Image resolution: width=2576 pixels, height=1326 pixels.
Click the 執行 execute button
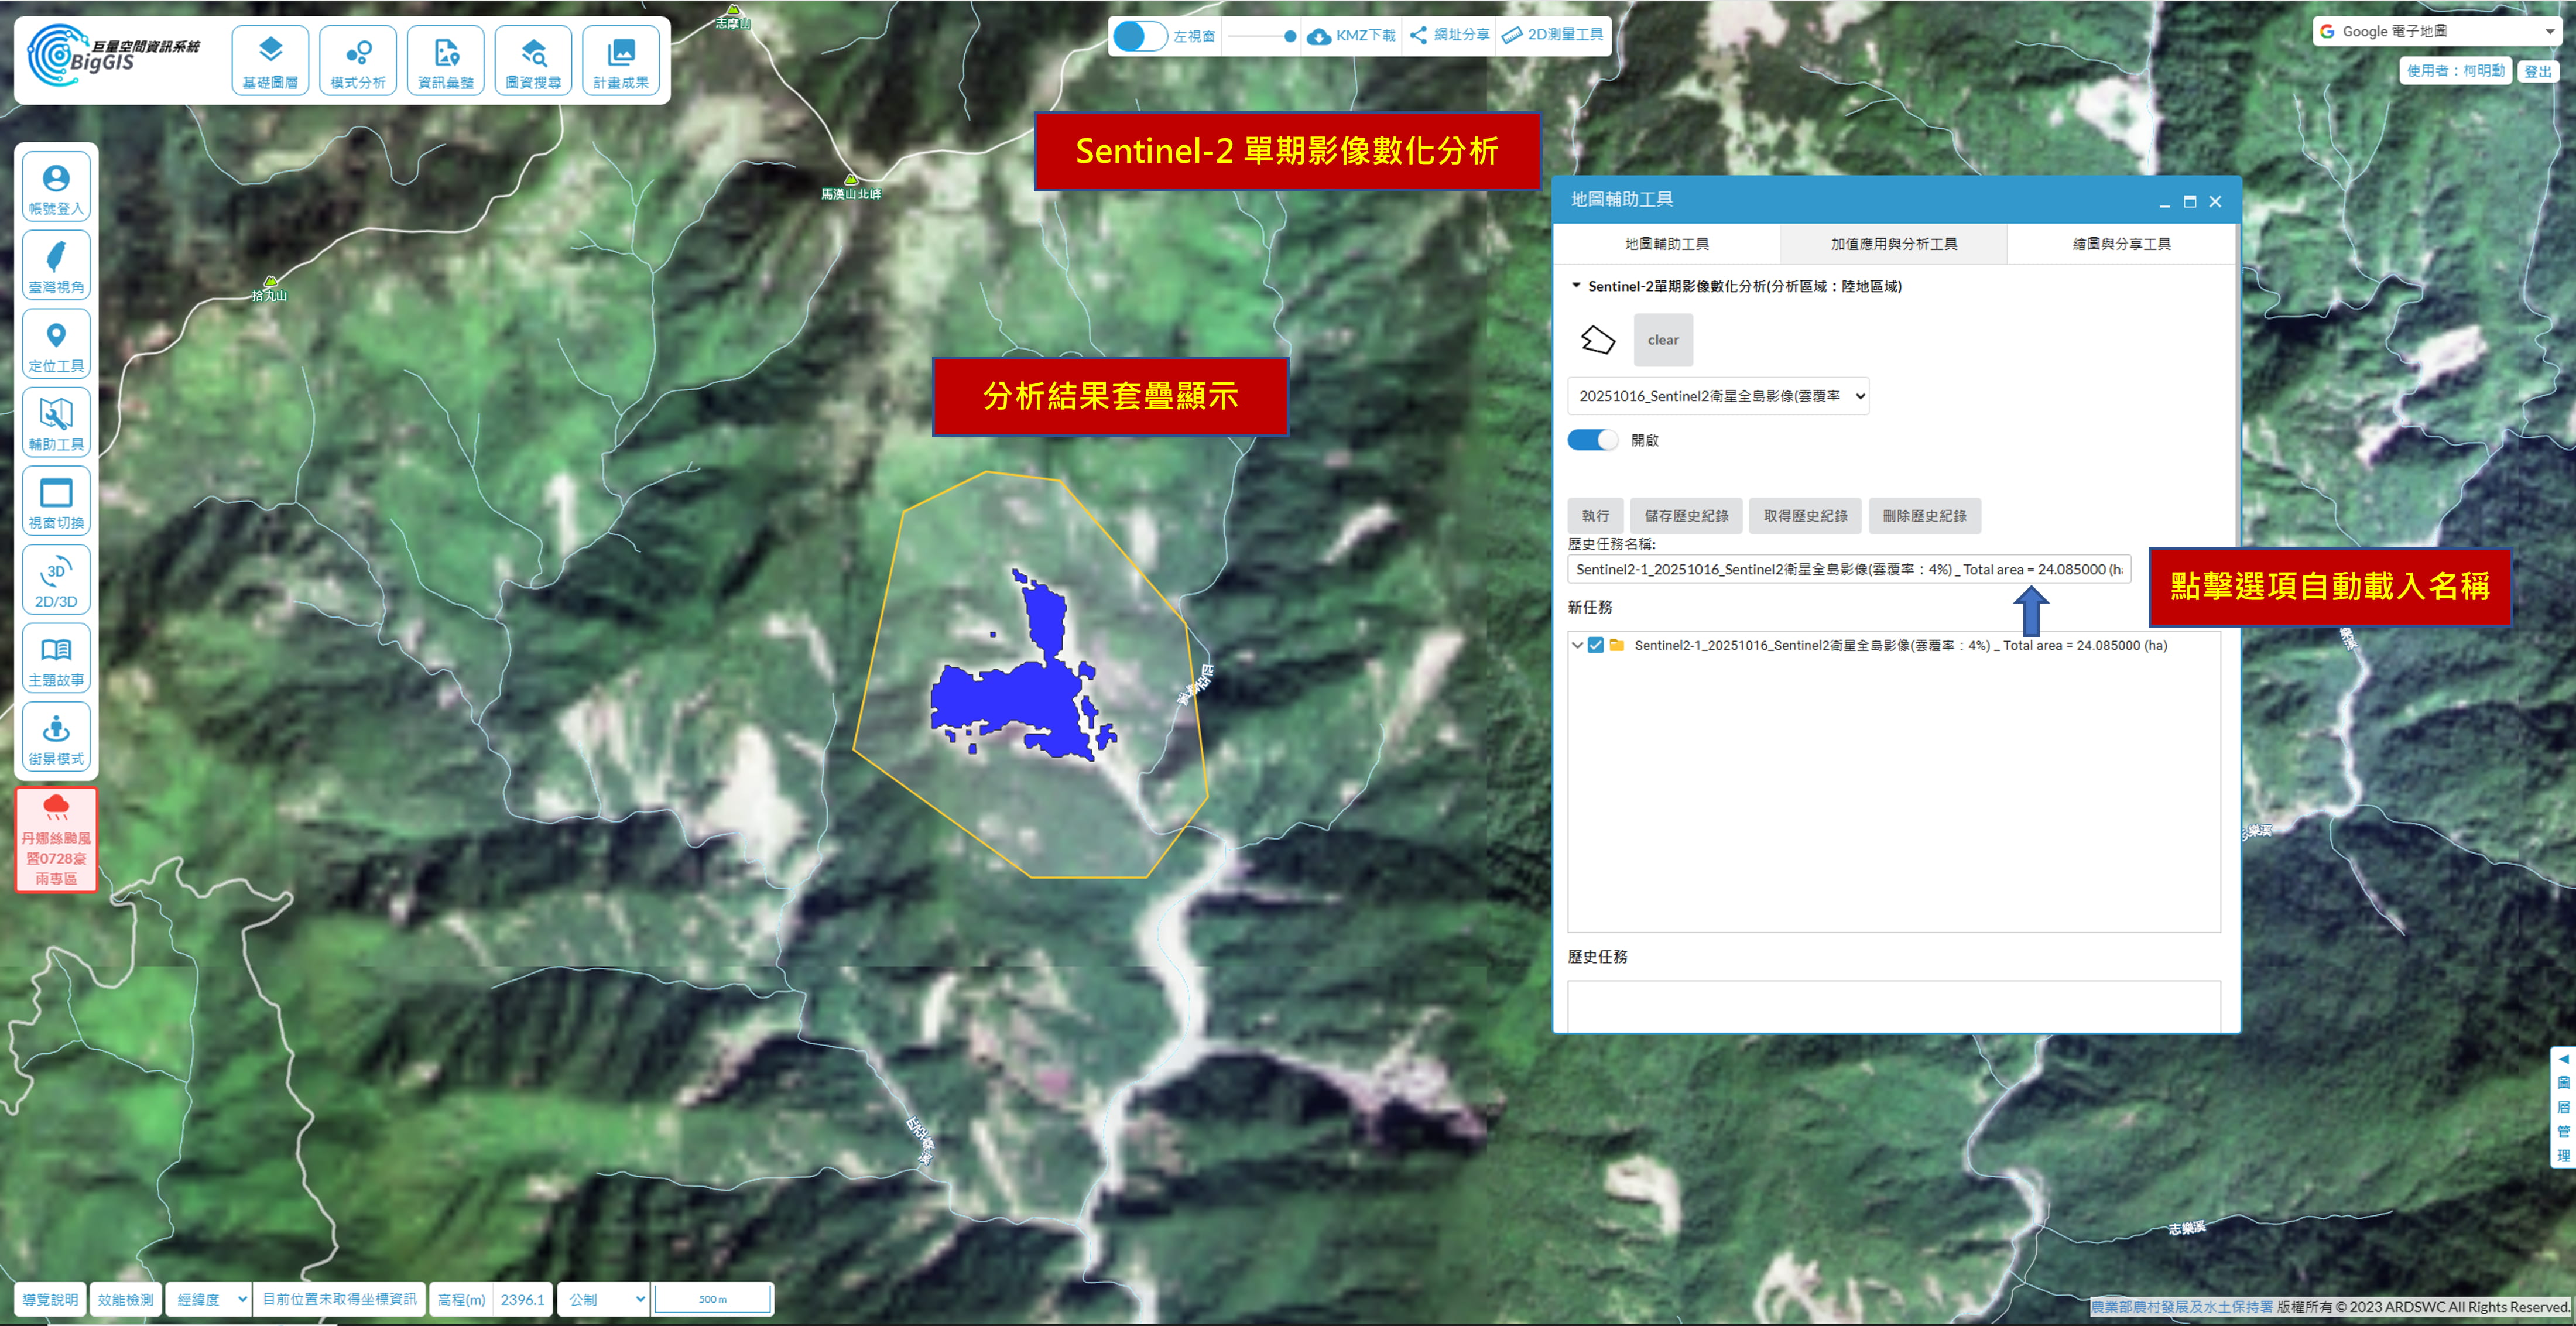tap(1595, 516)
